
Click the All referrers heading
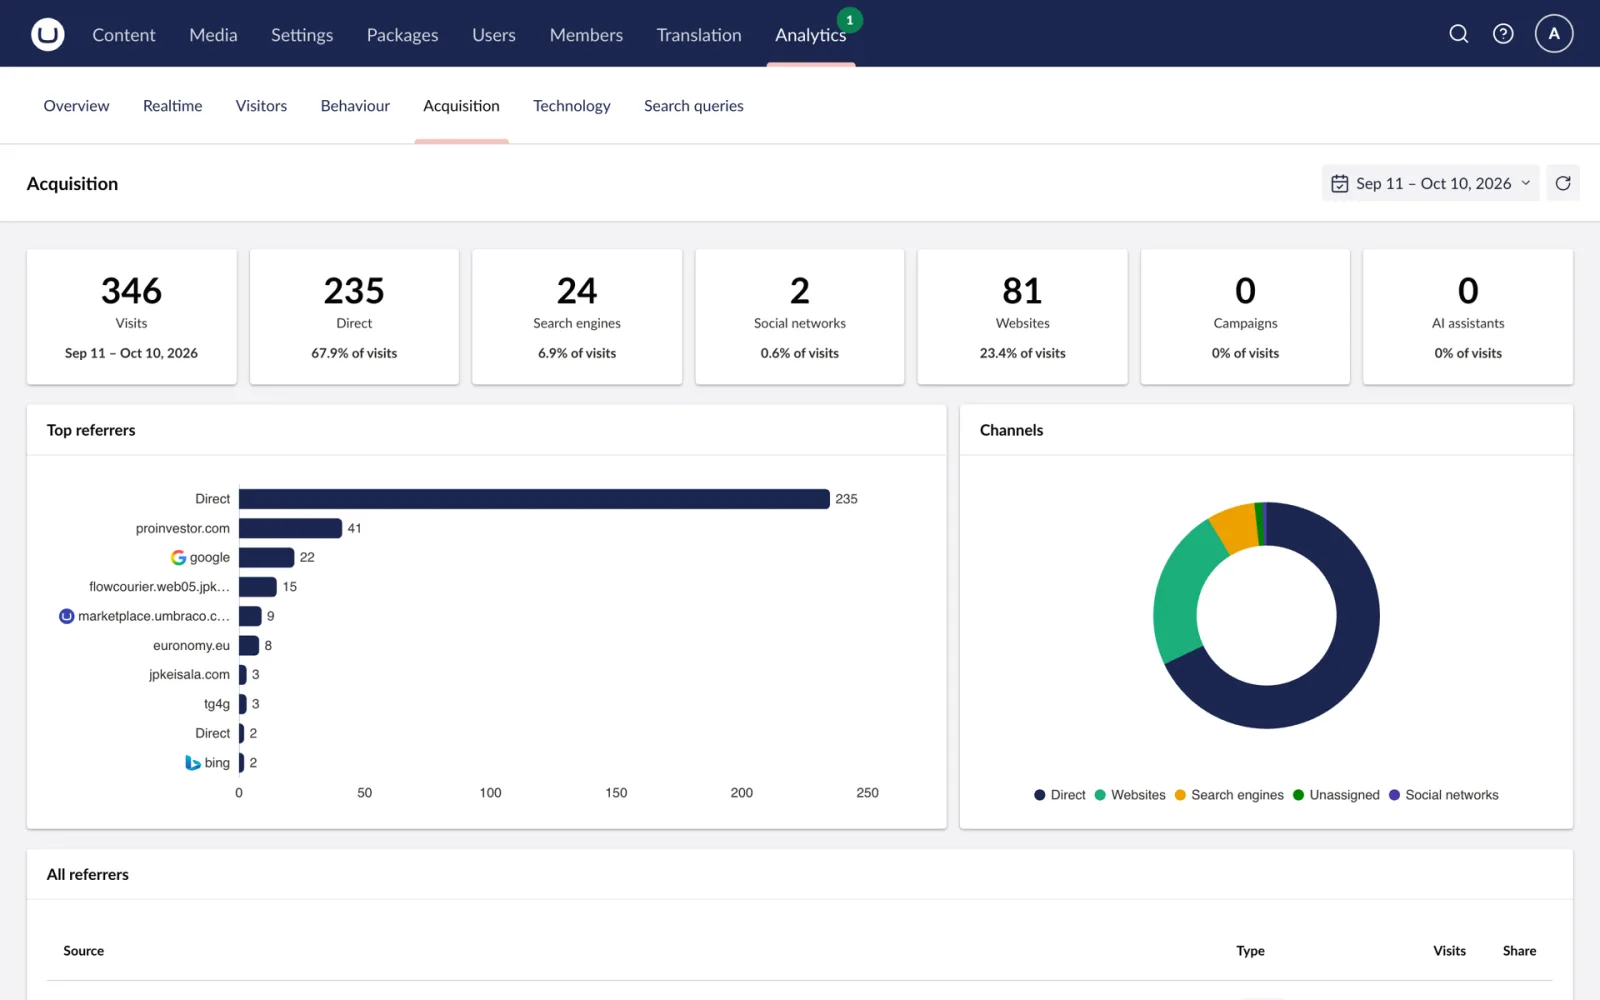(x=88, y=874)
